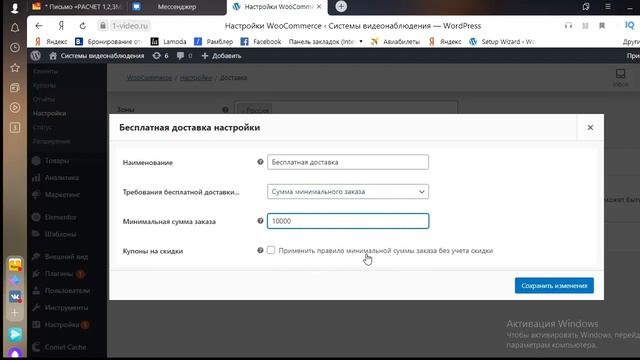Viewport: 640px width, 360px height.
Task: Close the Настройки WooCommerce tab
Action: point(319,7)
